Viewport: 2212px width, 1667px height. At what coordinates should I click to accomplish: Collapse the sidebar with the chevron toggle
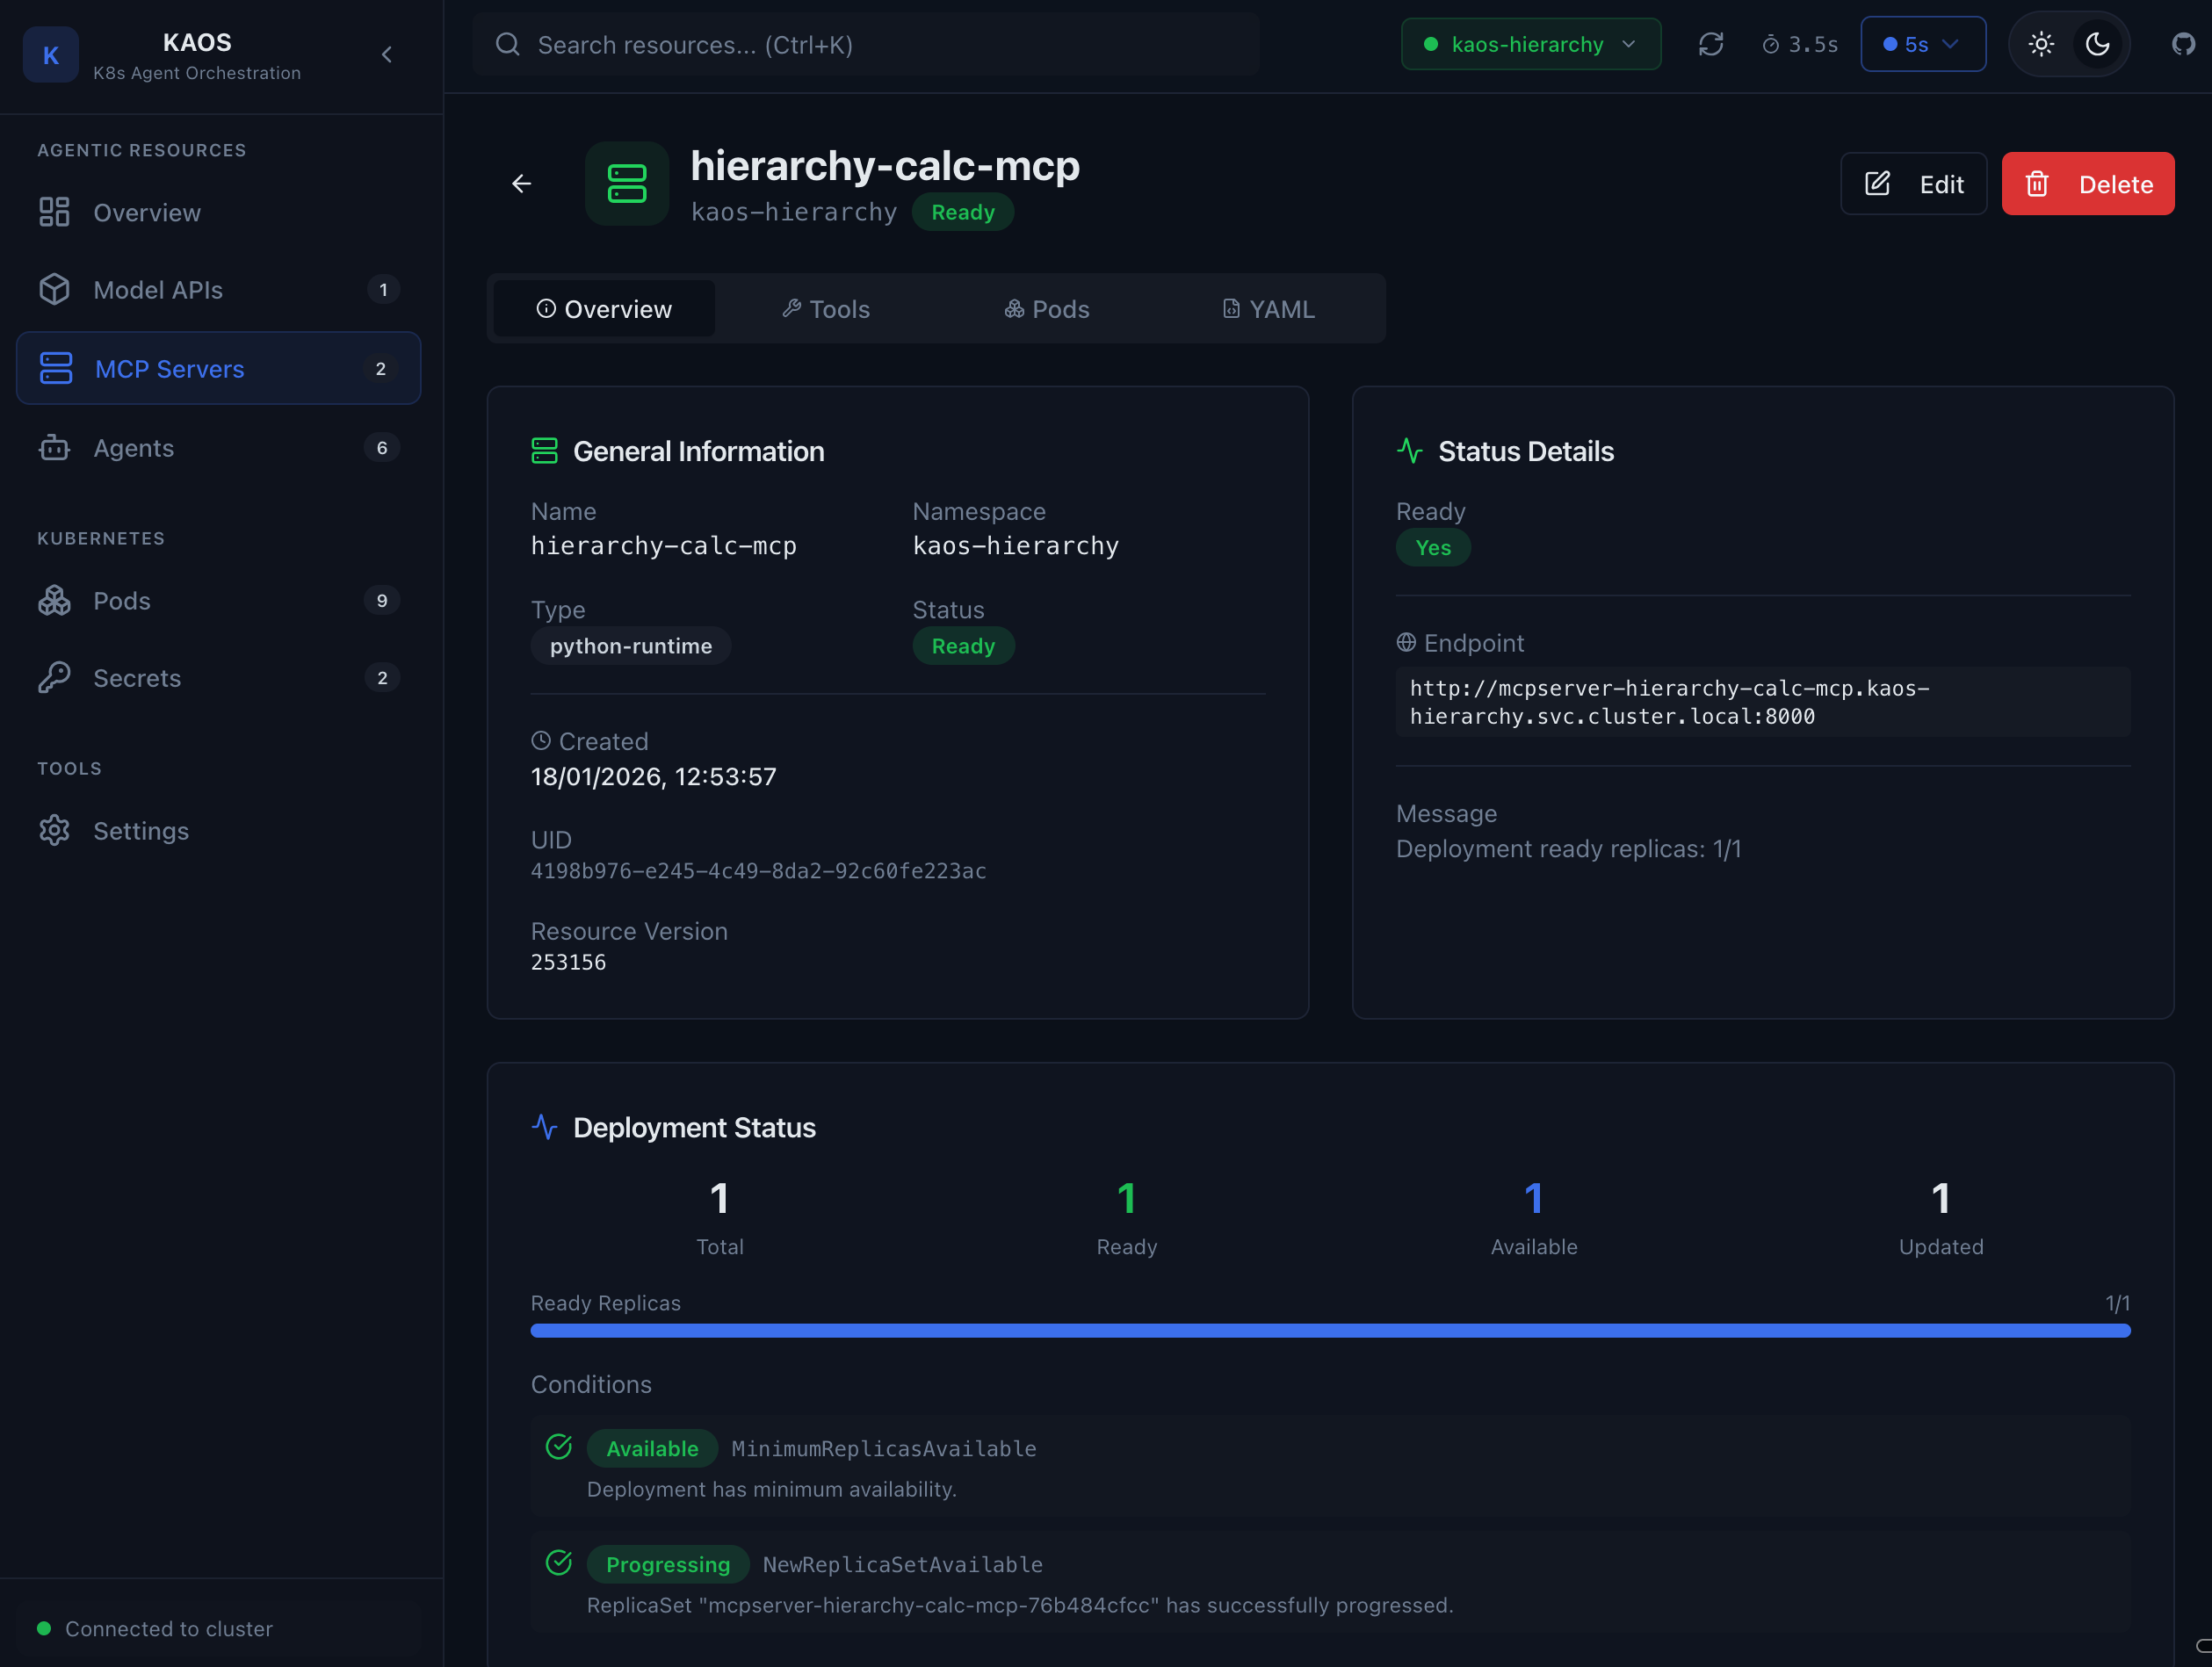(387, 55)
